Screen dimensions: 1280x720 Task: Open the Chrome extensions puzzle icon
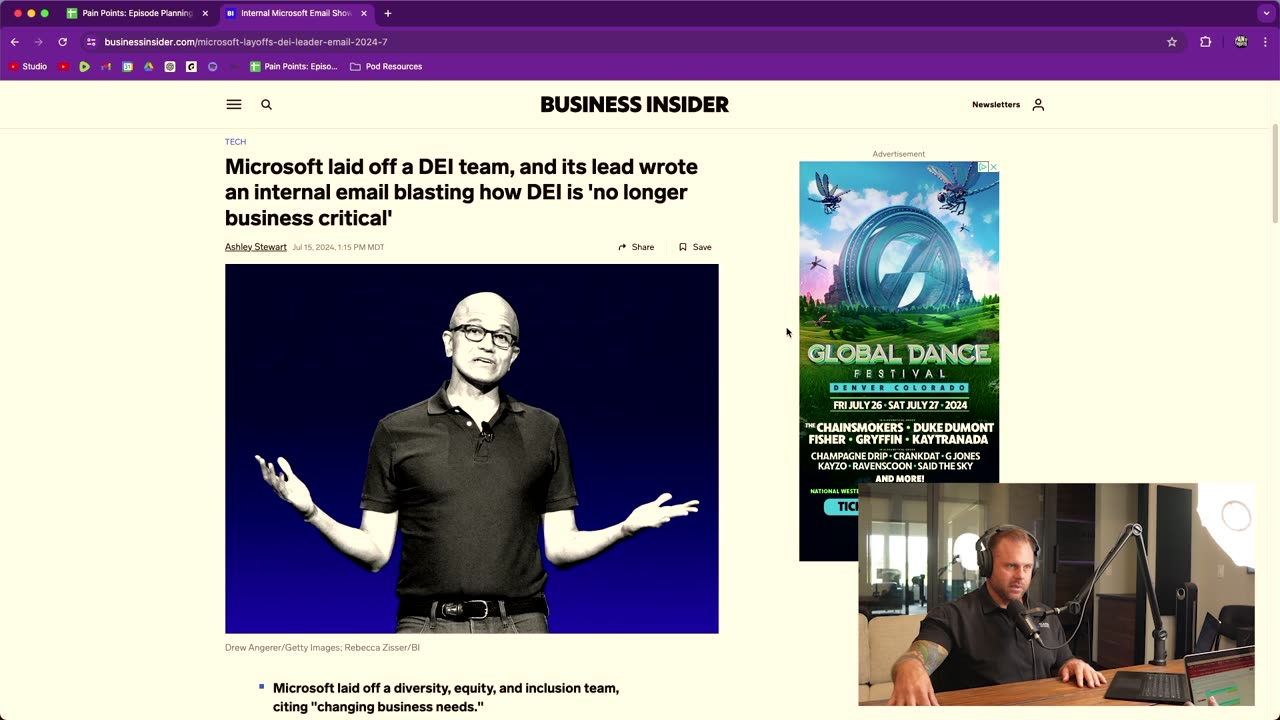[x=1205, y=42]
